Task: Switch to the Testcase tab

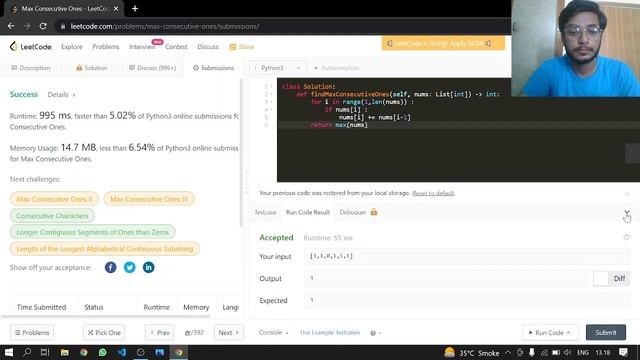Action: pos(265,212)
